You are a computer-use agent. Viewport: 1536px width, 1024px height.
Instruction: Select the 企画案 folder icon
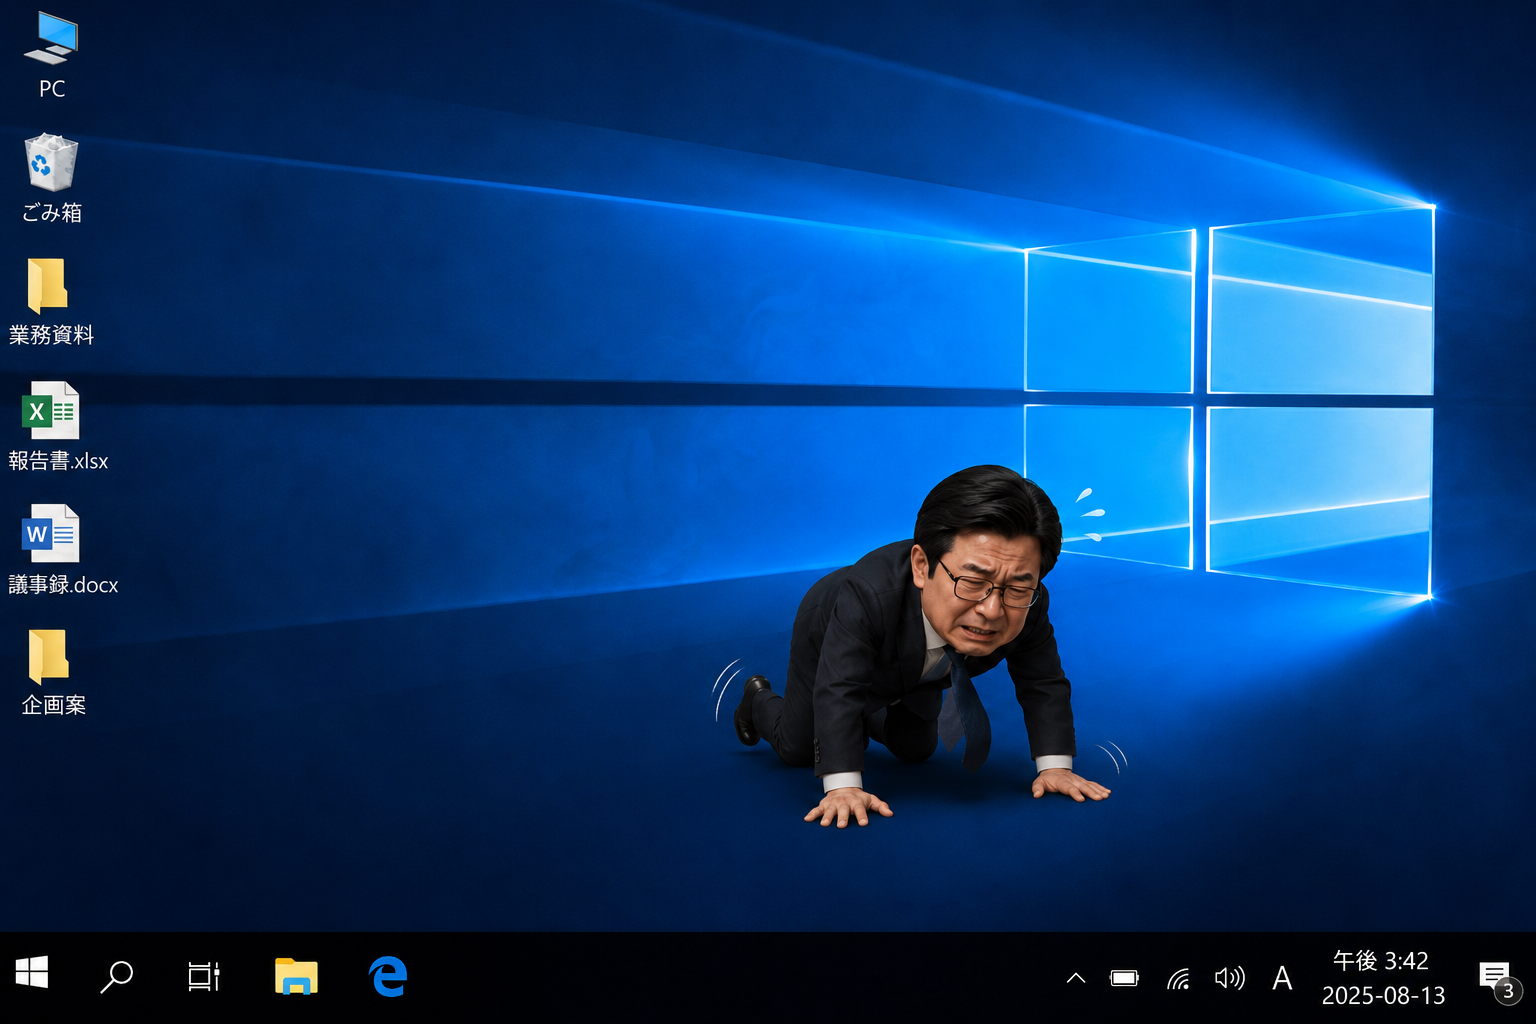point(48,656)
